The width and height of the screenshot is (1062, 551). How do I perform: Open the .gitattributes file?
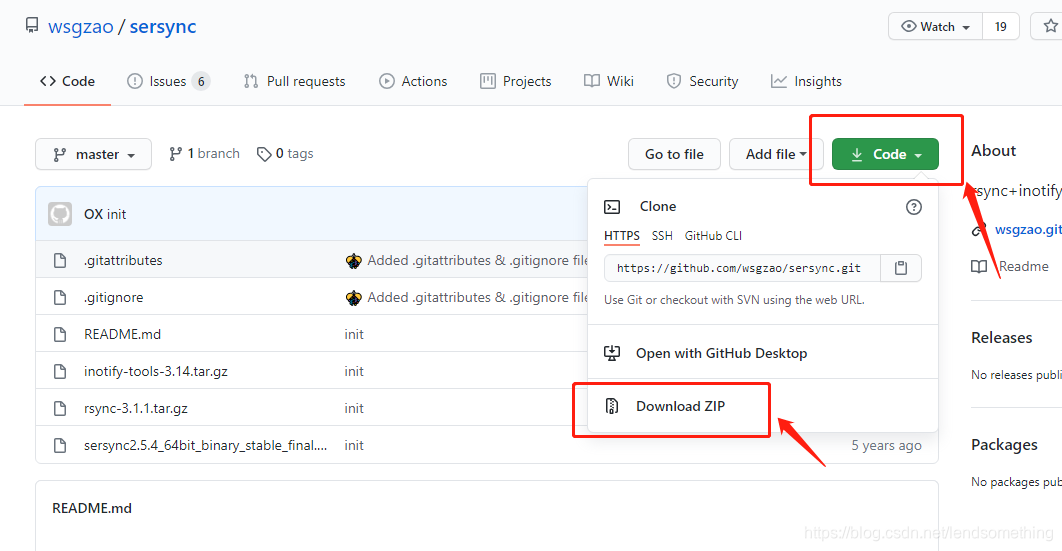click(x=123, y=260)
